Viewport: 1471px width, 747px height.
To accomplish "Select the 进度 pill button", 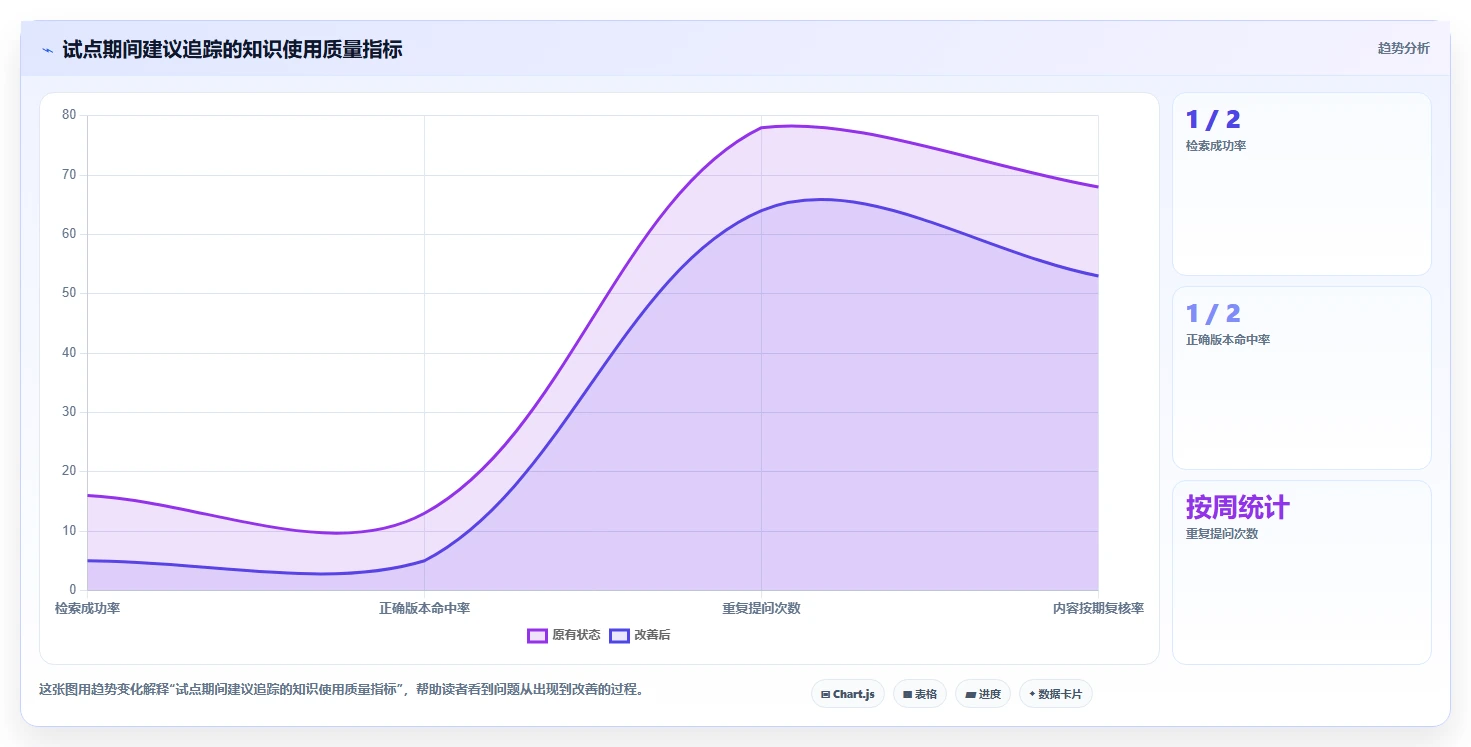I will (983, 694).
